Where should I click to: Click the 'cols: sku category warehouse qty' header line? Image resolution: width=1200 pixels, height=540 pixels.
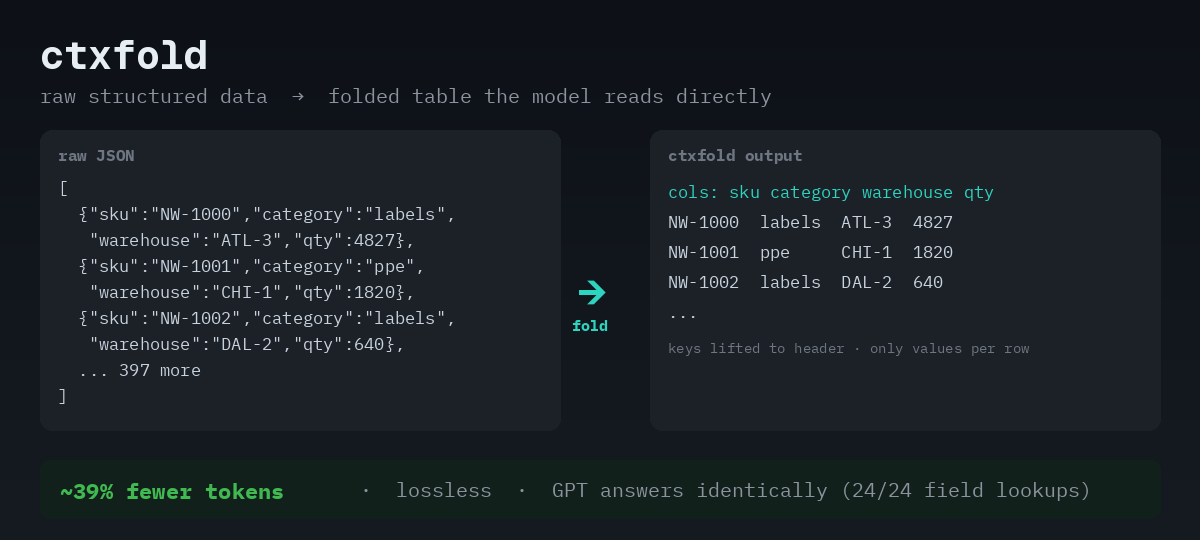click(831, 192)
